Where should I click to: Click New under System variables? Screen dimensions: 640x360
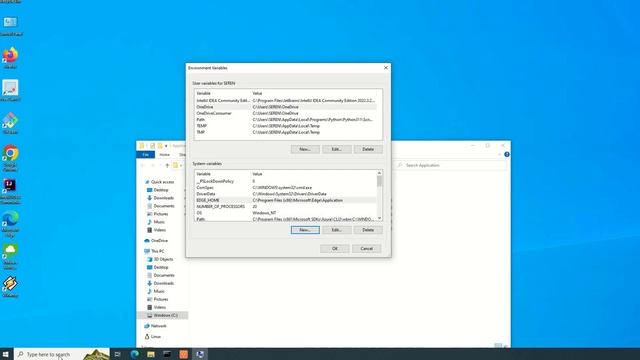(x=305, y=230)
